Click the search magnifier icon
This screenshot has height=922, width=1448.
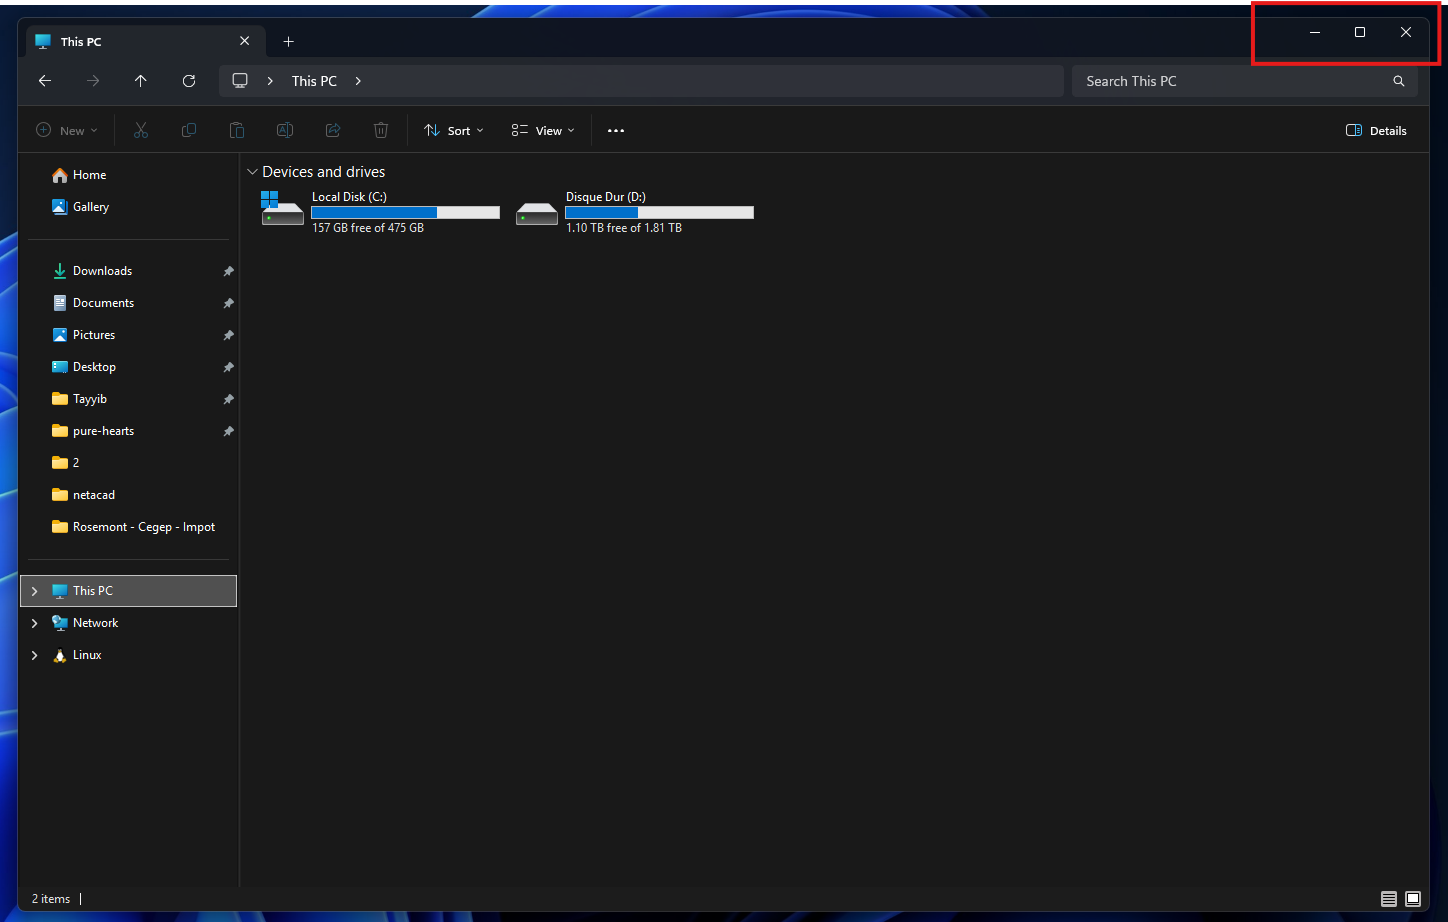(x=1399, y=81)
